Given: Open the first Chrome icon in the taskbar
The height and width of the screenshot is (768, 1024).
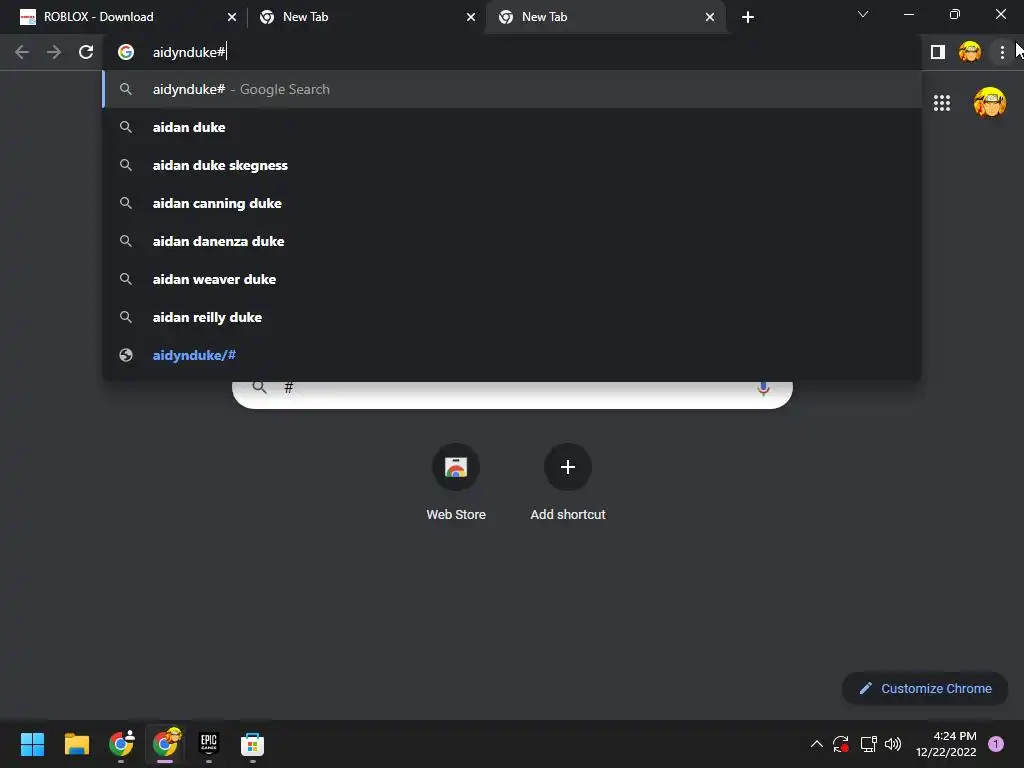Looking at the screenshot, I should (x=121, y=744).
